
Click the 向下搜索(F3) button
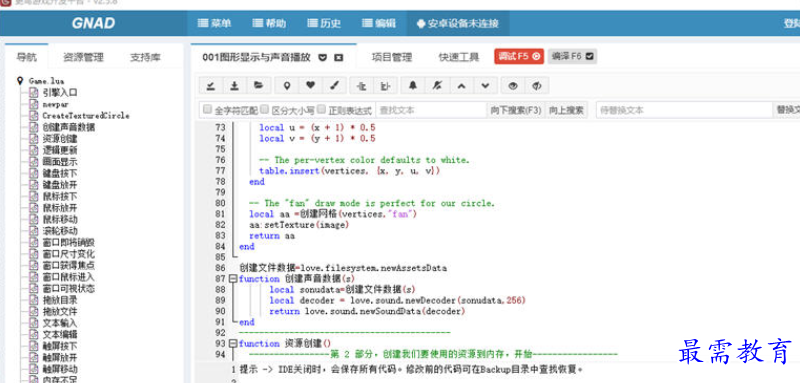coord(516,110)
